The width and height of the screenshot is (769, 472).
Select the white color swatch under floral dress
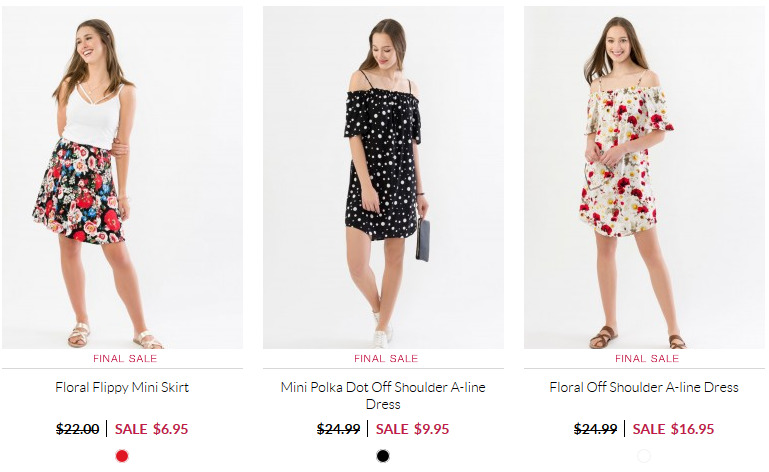644,456
